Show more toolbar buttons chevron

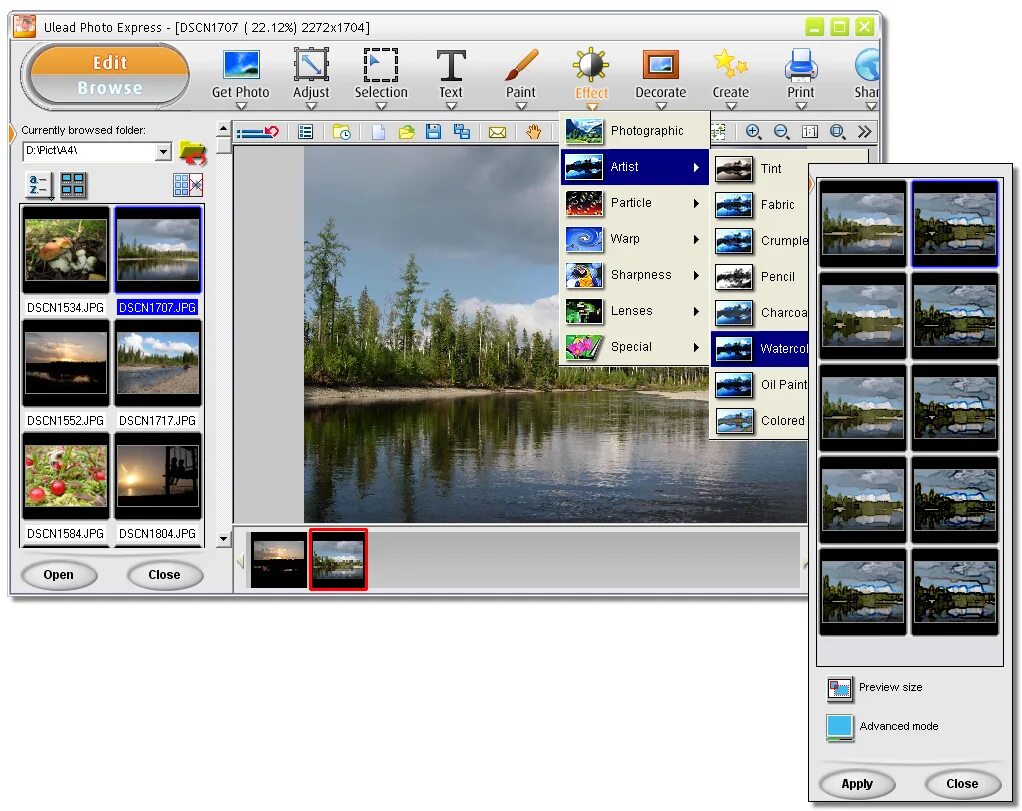[x=865, y=132]
